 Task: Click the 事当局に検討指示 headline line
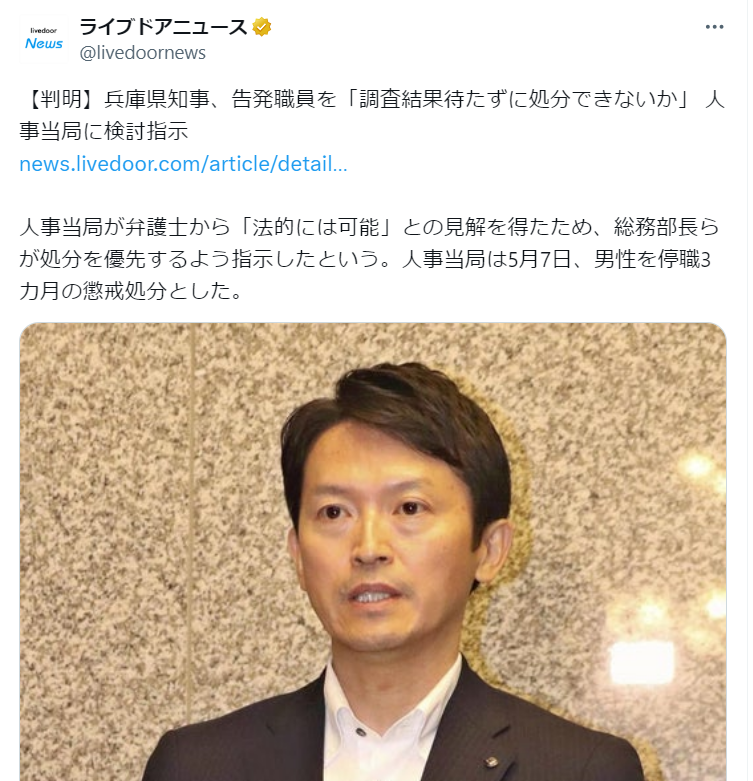[104, 131]
